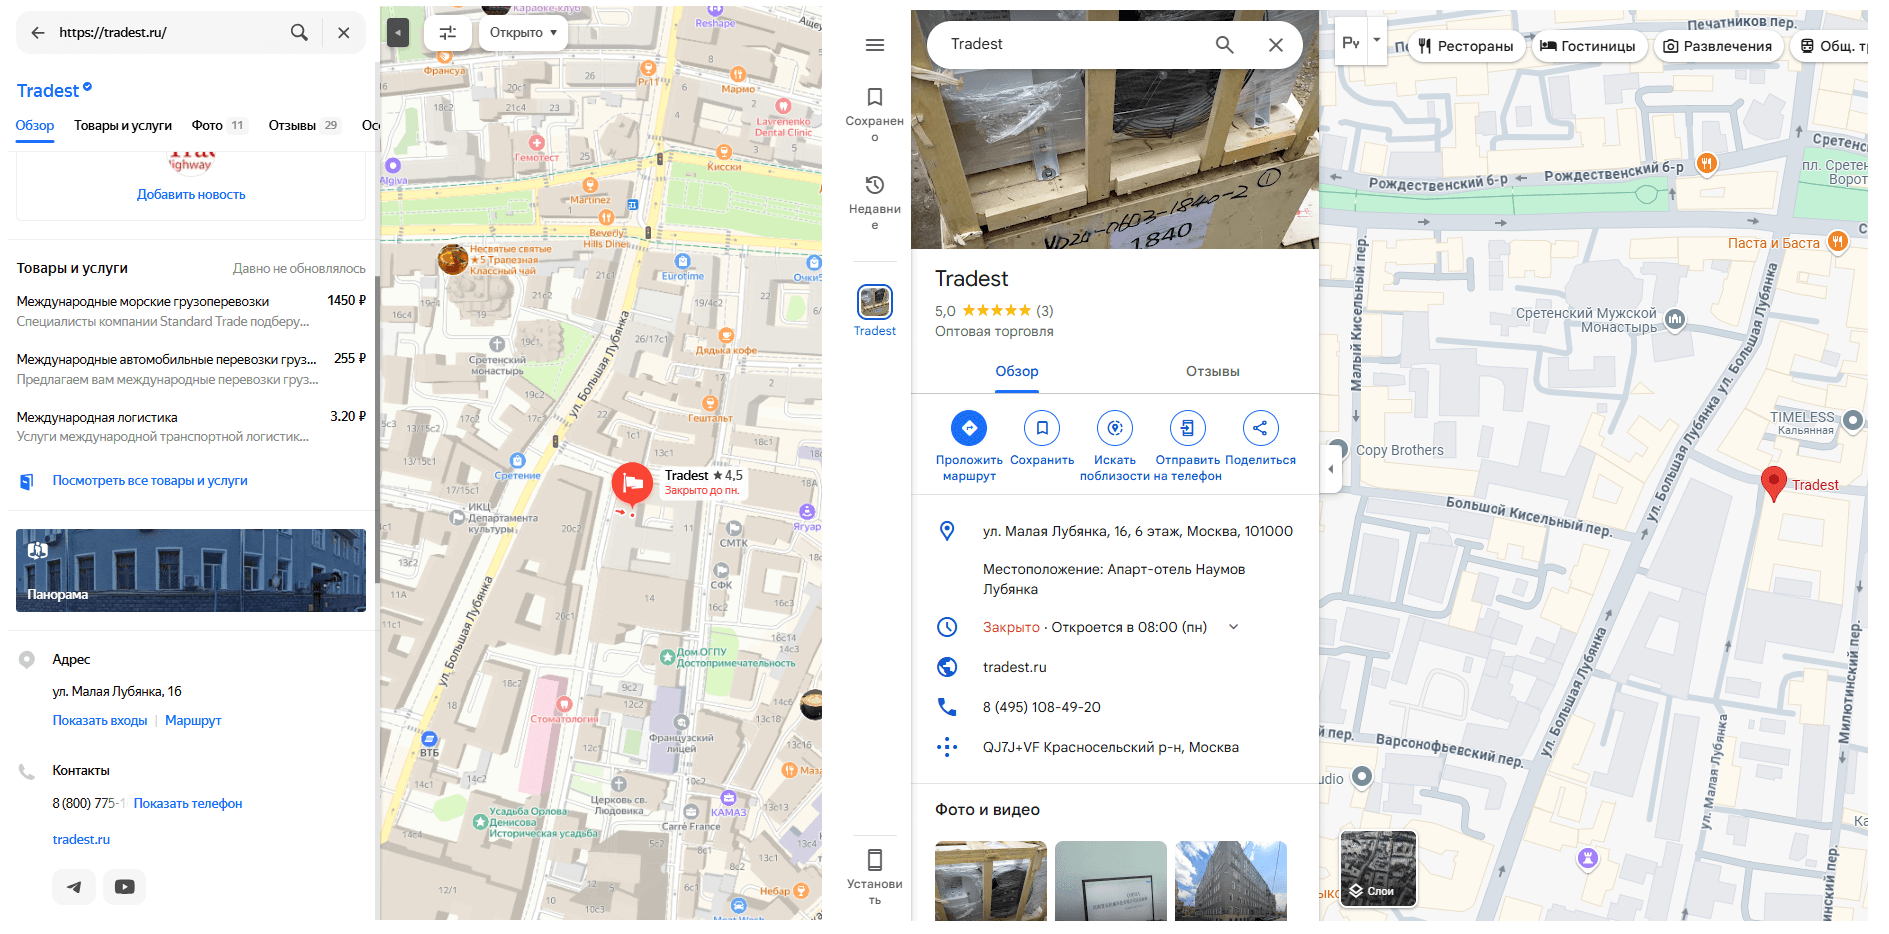The image size is (1889, 934).
Task: Click the Share icon for Tradest
Action: (1260, 429)
